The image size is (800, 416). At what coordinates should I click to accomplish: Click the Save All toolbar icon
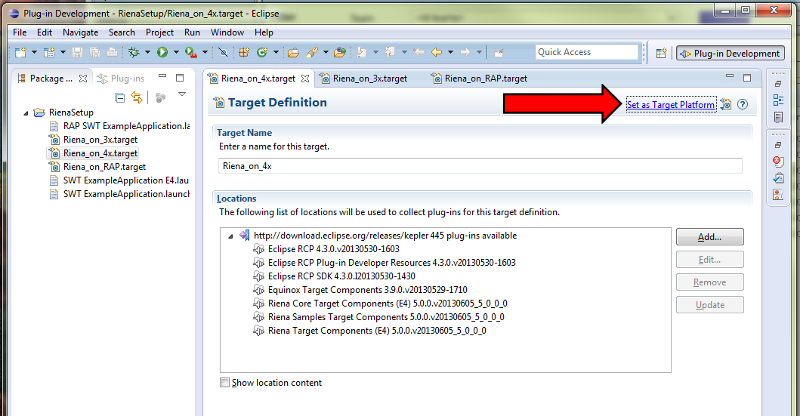pyautogui.click(x=94, y=52)
